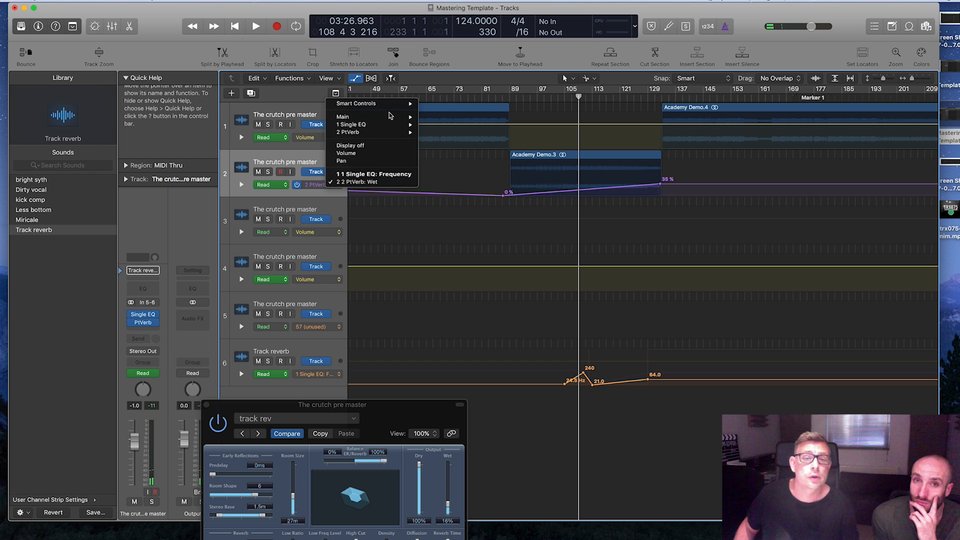Open track 4 Volume automation parameter dropdown
This screenshot has width=960, height=540.
317,279
